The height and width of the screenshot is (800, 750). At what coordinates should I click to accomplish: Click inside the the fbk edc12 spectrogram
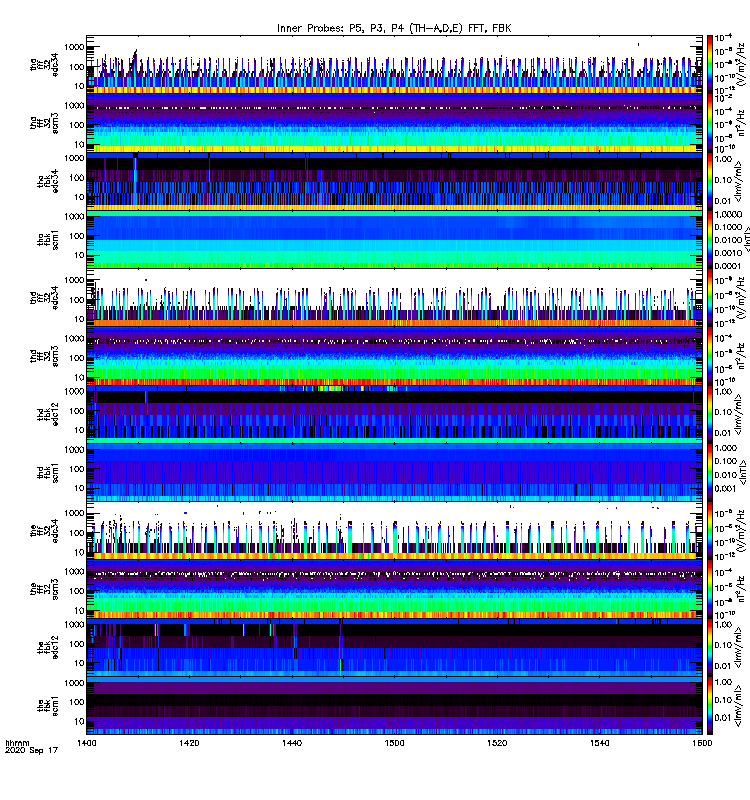394,647
